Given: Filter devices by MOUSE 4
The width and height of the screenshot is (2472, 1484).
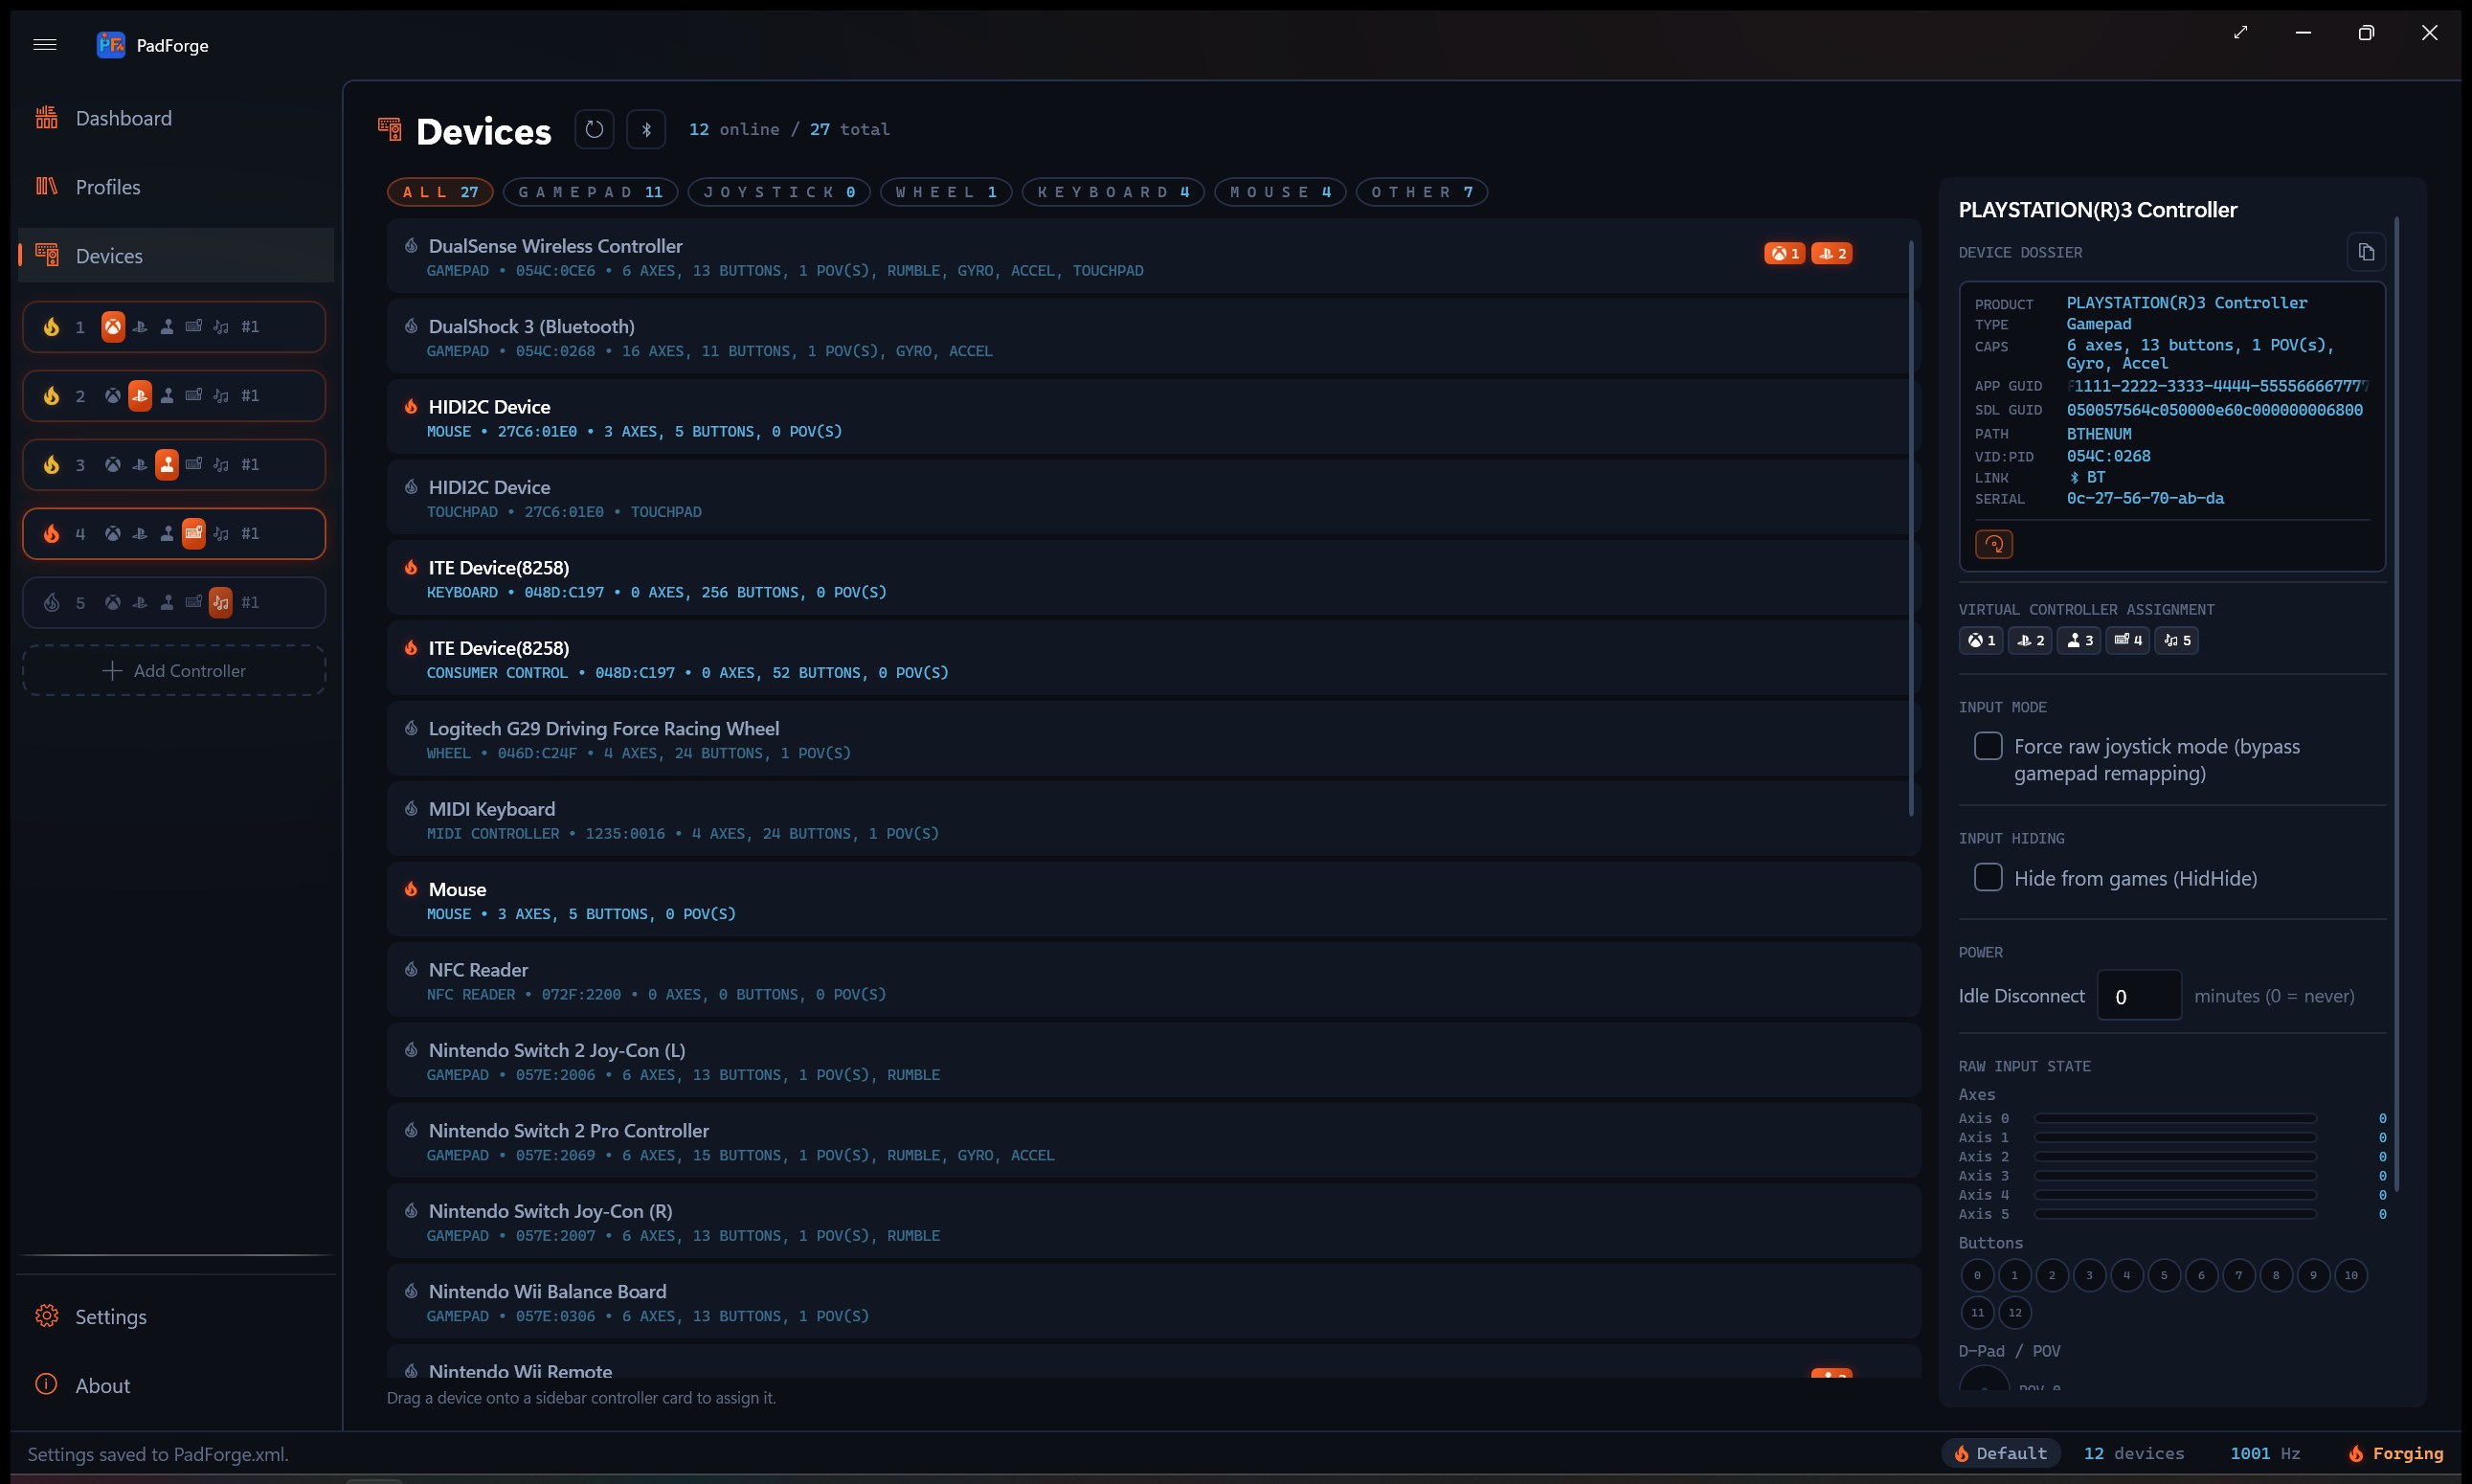Looking at the screenshot, I should click(1280, 192).
